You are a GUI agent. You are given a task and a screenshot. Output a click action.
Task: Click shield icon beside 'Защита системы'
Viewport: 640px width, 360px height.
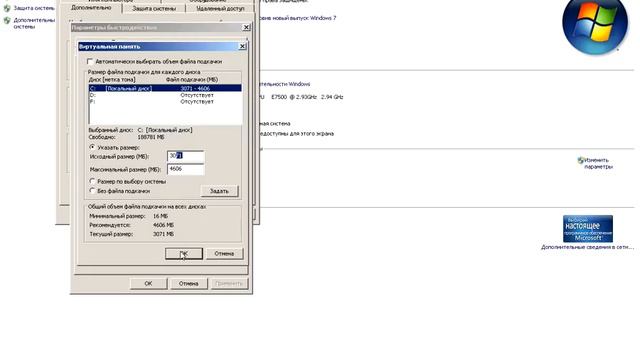coord(7,8)
